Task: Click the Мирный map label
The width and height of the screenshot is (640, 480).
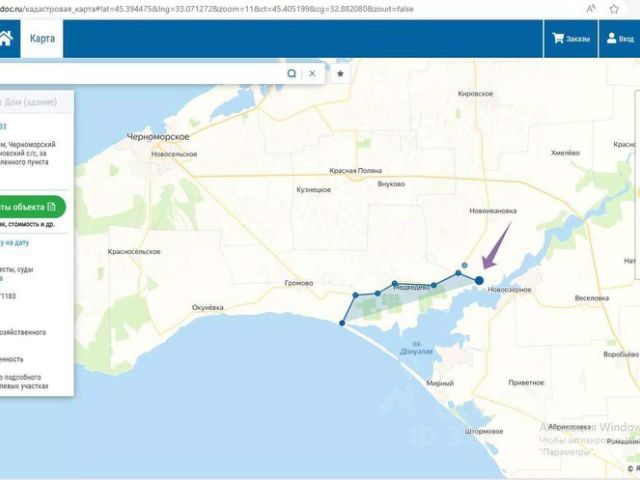Action: coord(440,383)
